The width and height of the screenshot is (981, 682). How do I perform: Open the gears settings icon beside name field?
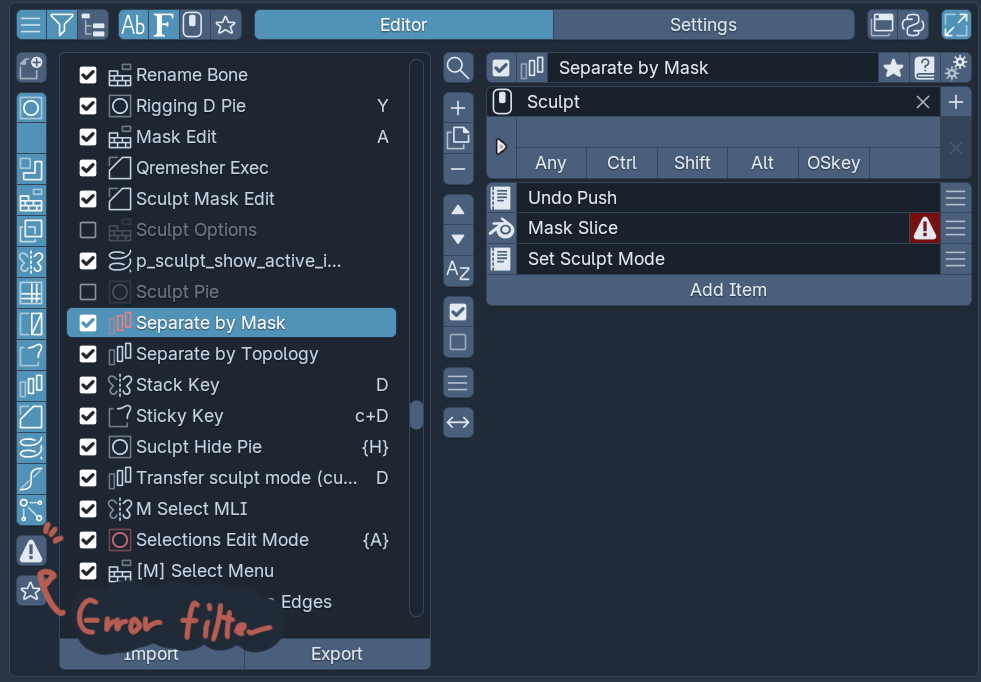(955, 68)
